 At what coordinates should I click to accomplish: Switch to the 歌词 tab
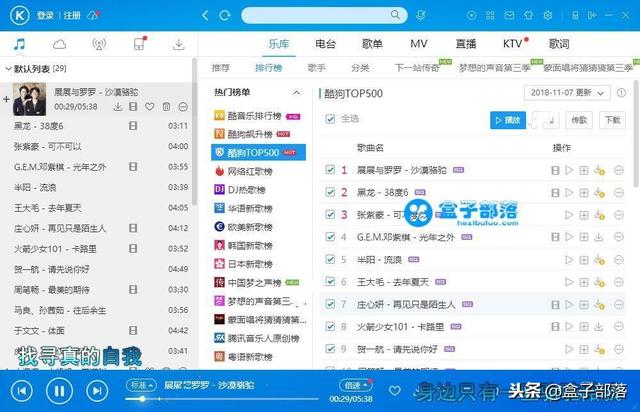(x=559, y=44)
